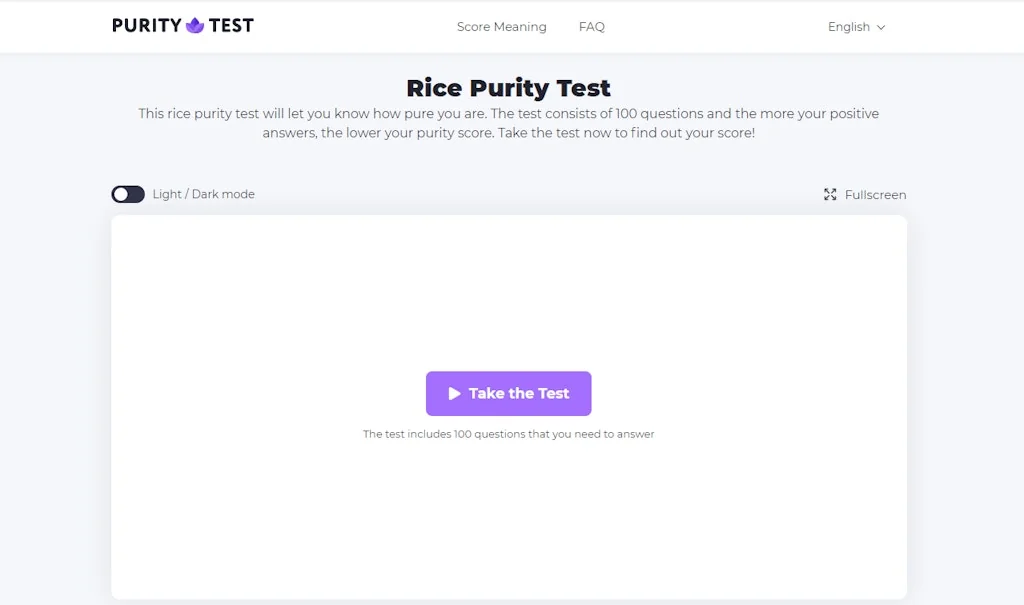1024x605 pixels.
Task: Click the chevron beside English
Action: pos(880,28)
